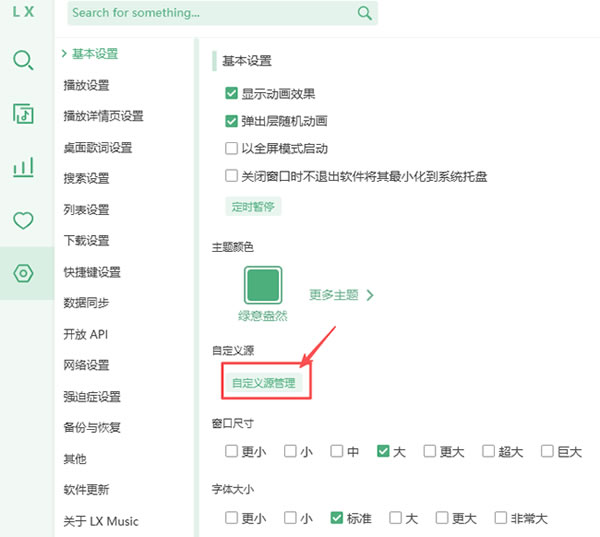Open the leaderboard chart icon
The image size is (600, 537).
(x=23, y=167)
